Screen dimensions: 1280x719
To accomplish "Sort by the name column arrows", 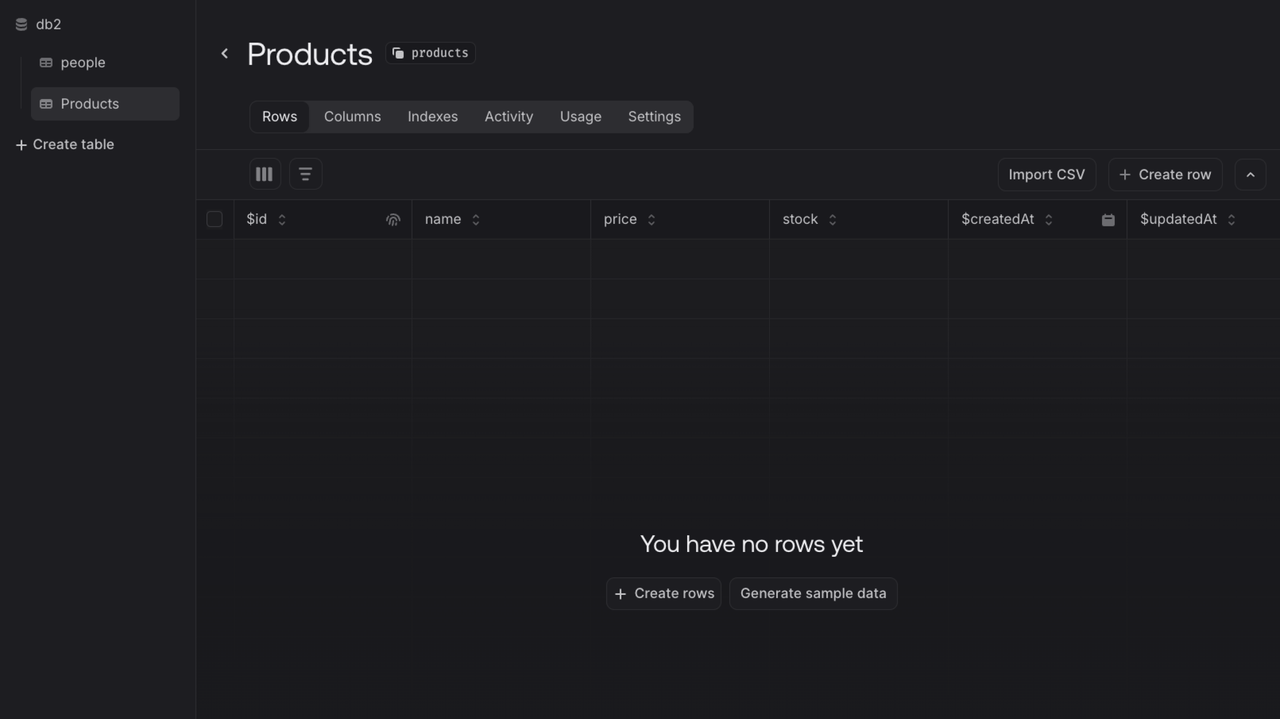I will 476,220.
